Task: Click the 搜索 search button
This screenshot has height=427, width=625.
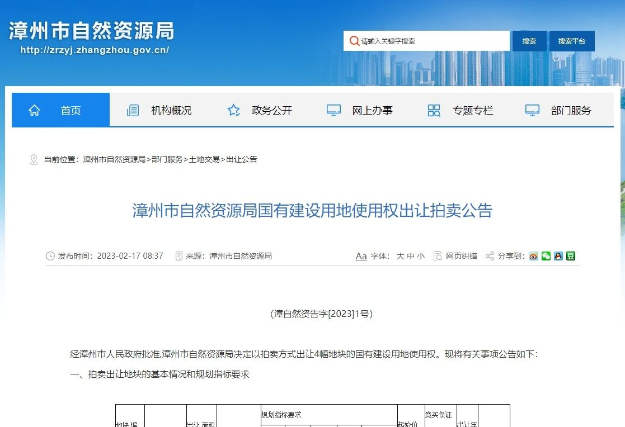Action: point(530,41)
